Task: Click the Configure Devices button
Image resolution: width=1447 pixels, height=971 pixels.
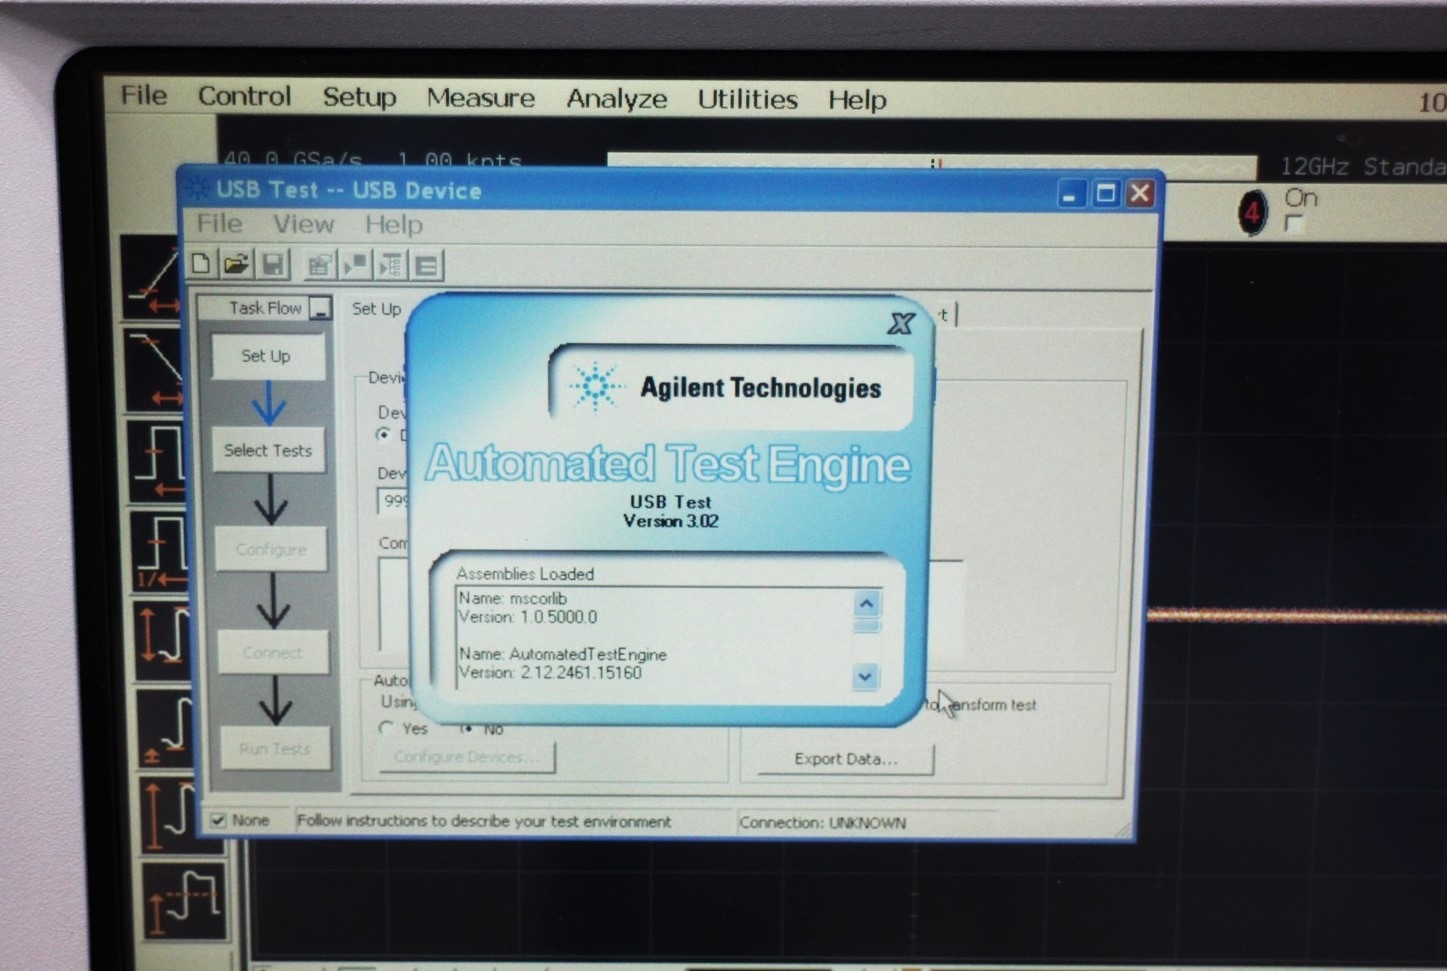Action: pos(467,757)
